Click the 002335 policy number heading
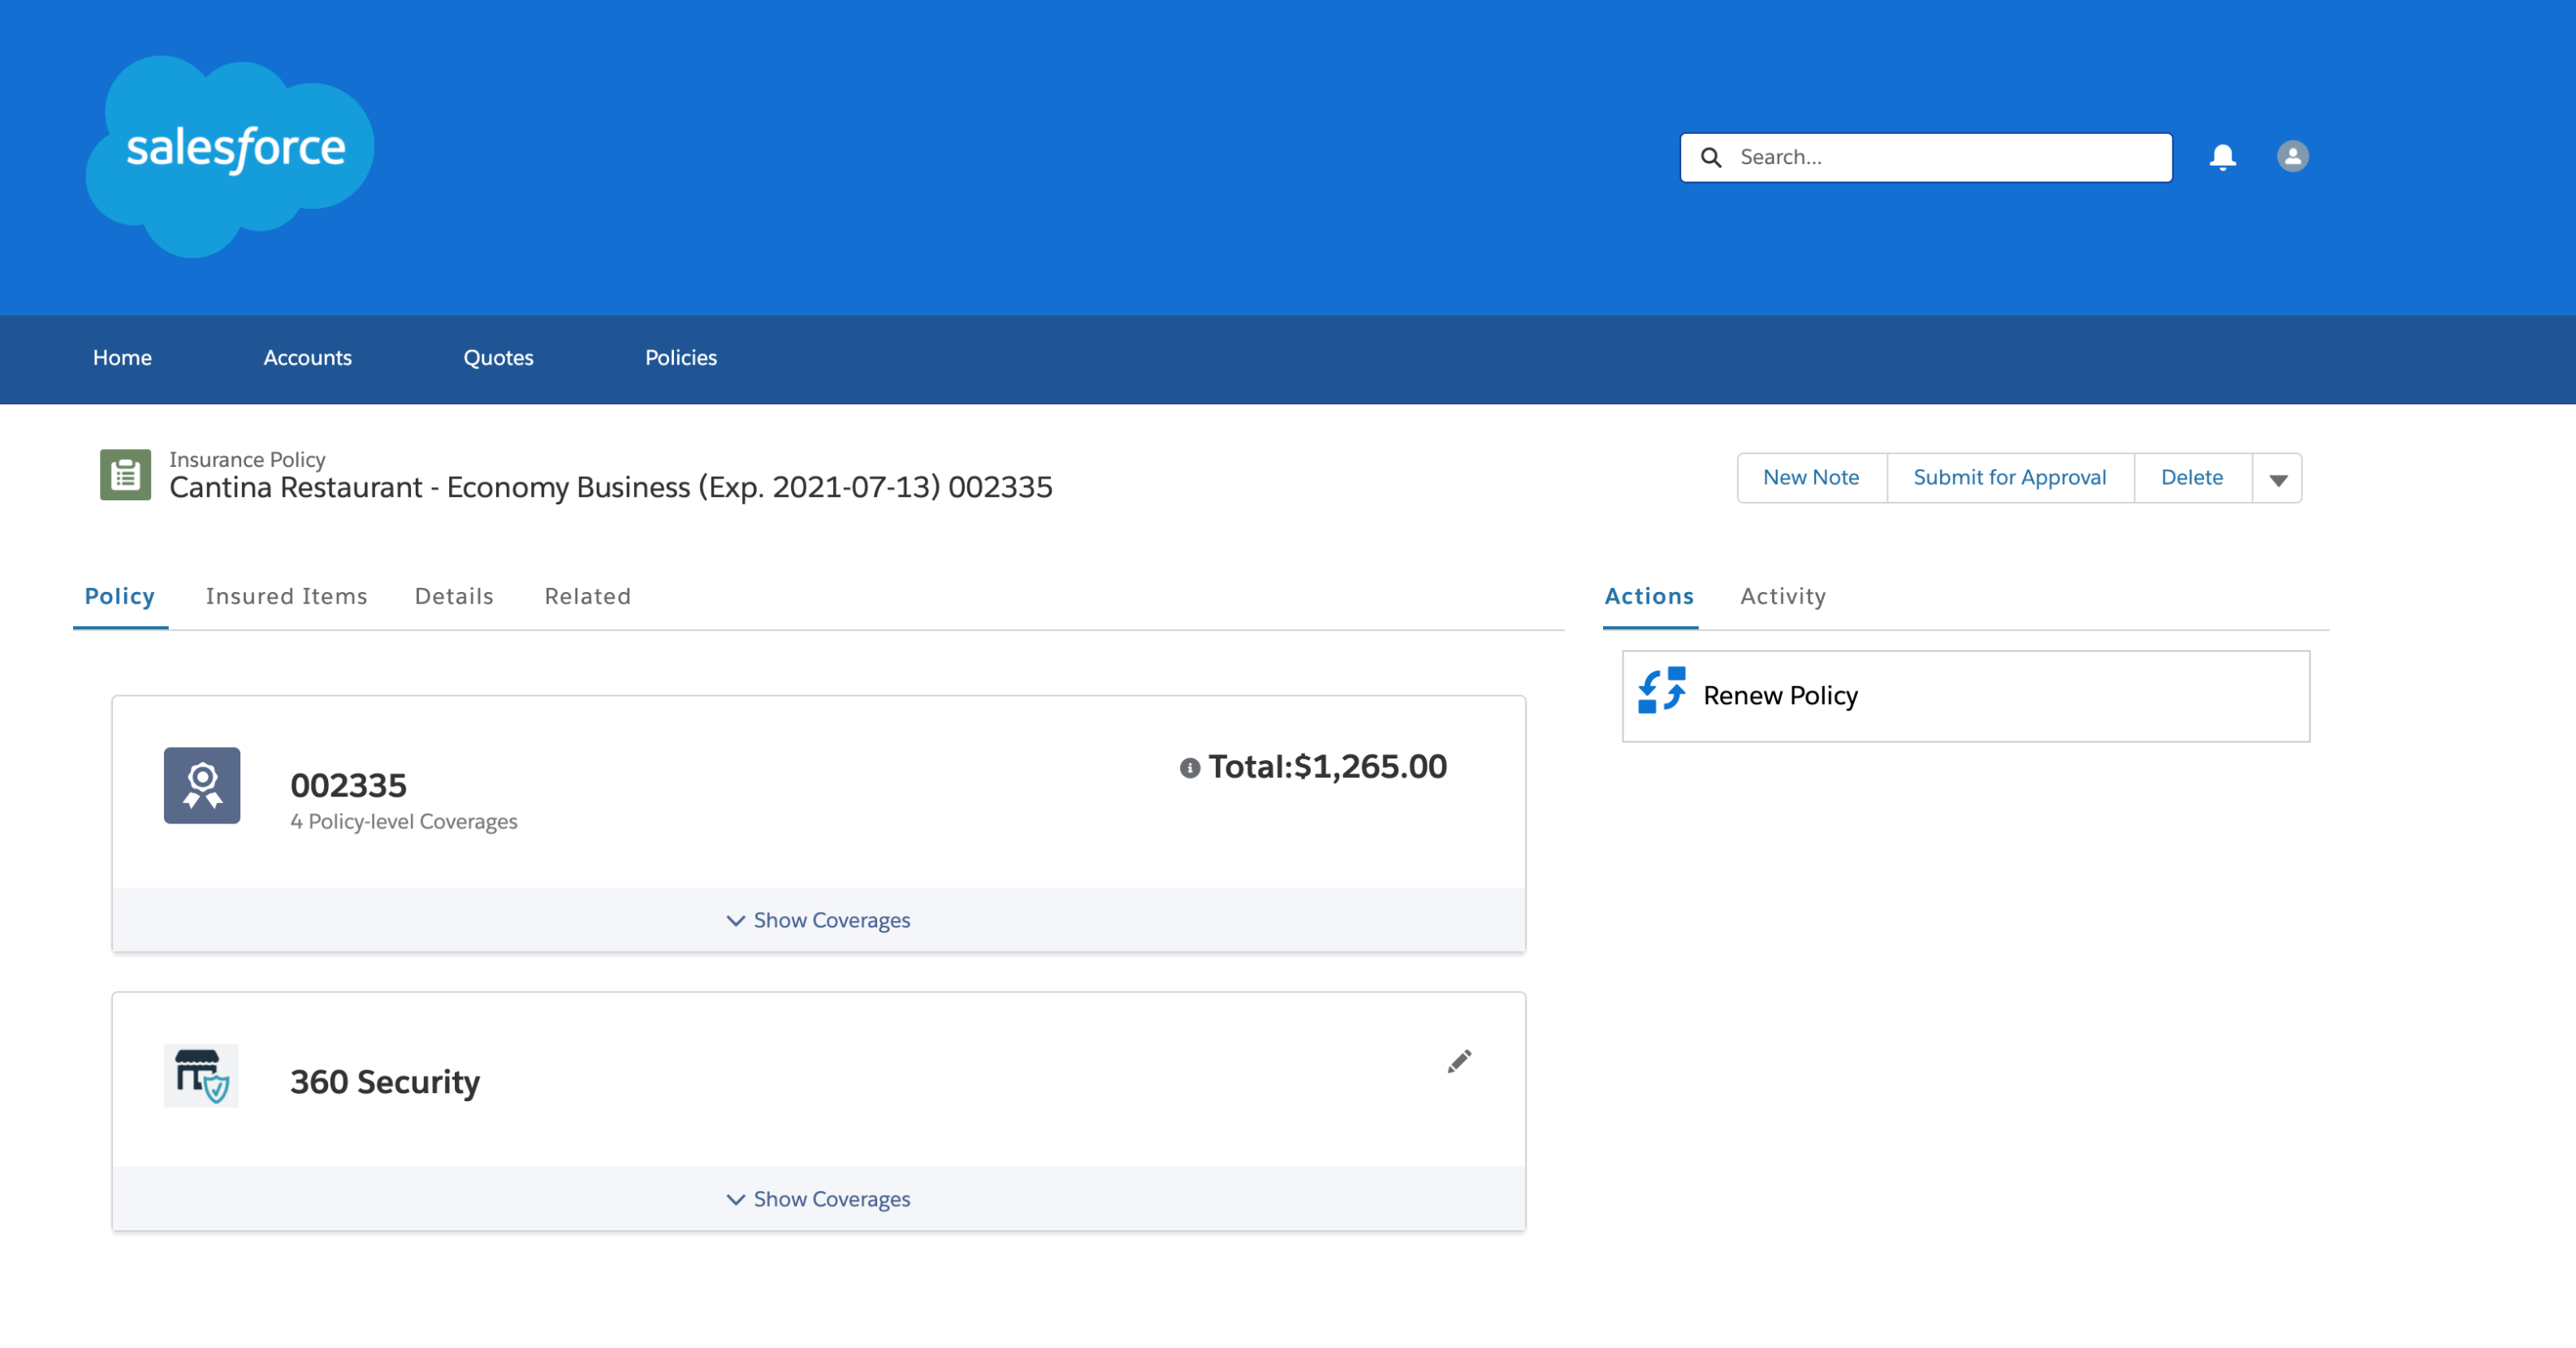Image resolution: width=2576 pixels, height=1348 pixels. [x=348, y=785]
